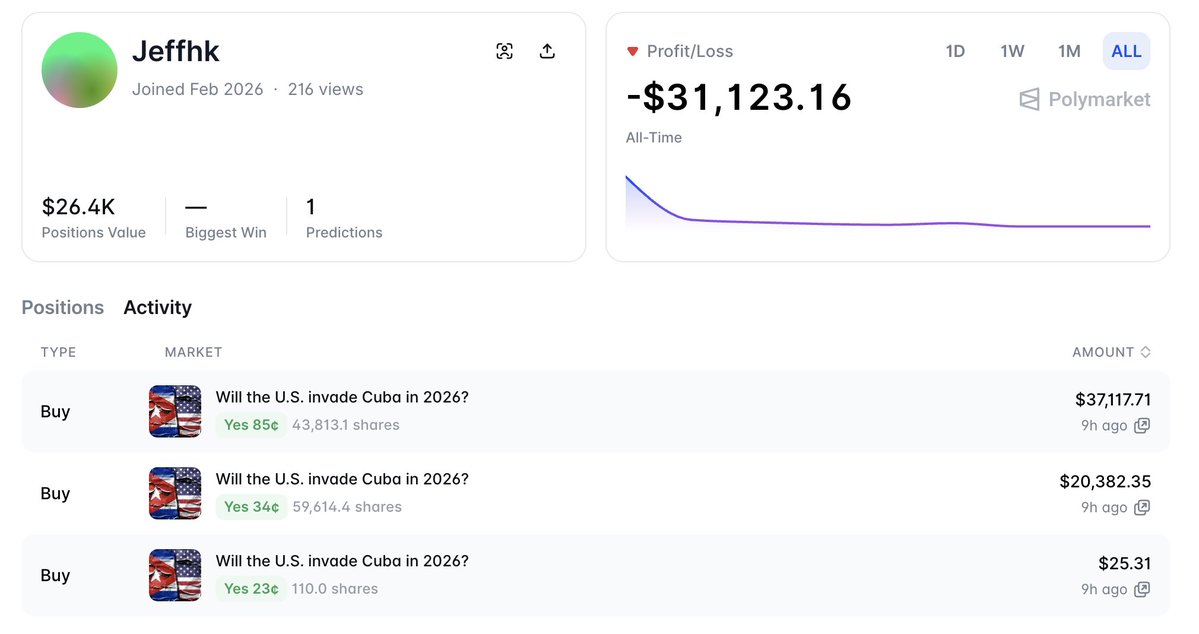Open first 'Will the U.S. invade Cuba' market

click(x=342, y=397)
